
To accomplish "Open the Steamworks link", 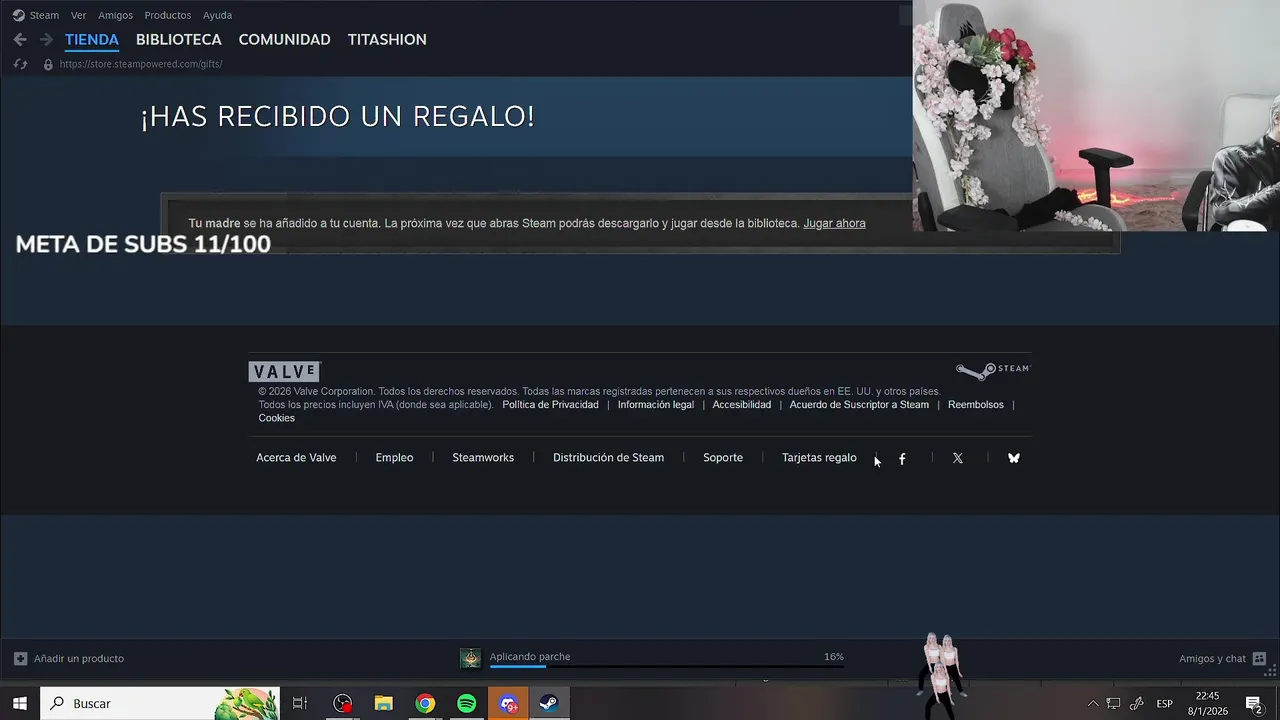I will (x=483, y=458).
